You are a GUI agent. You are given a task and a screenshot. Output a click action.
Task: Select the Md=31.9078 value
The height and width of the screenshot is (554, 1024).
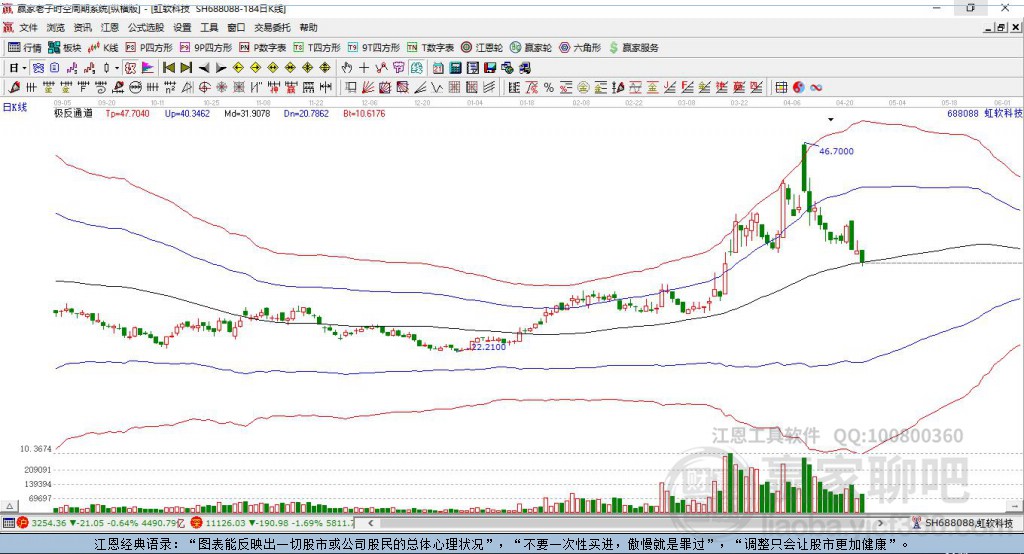tap(247, 114)
